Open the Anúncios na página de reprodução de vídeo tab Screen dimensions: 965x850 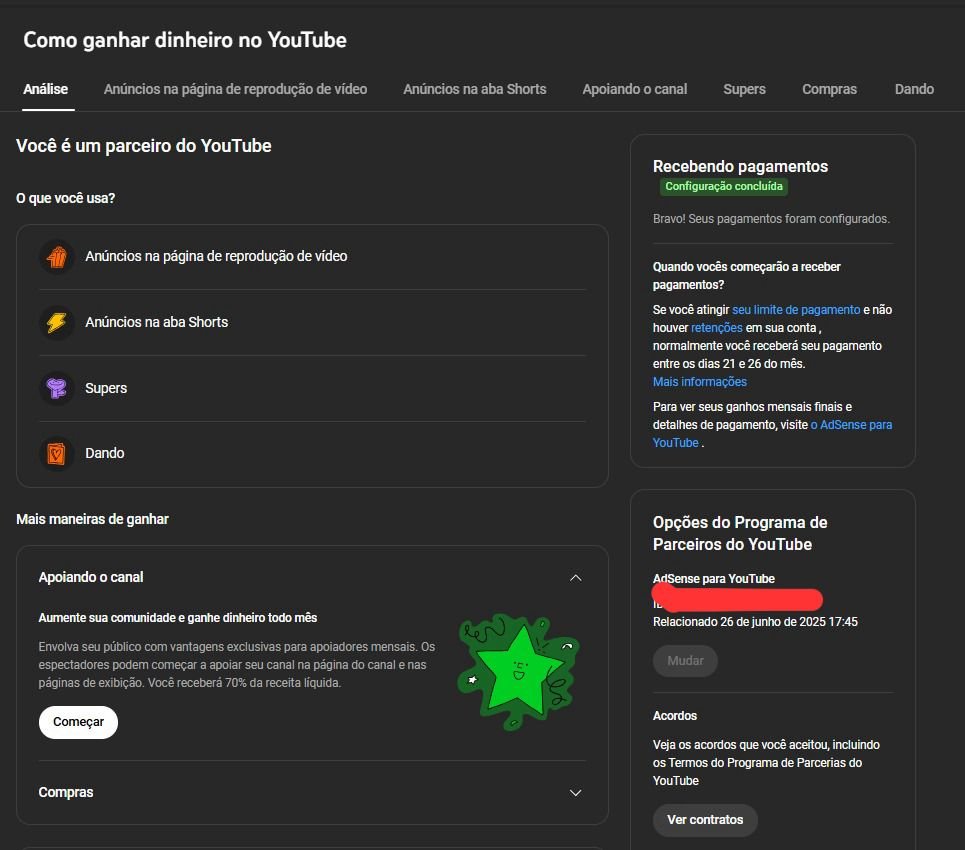pyautogui.click(x=235, y=89)
